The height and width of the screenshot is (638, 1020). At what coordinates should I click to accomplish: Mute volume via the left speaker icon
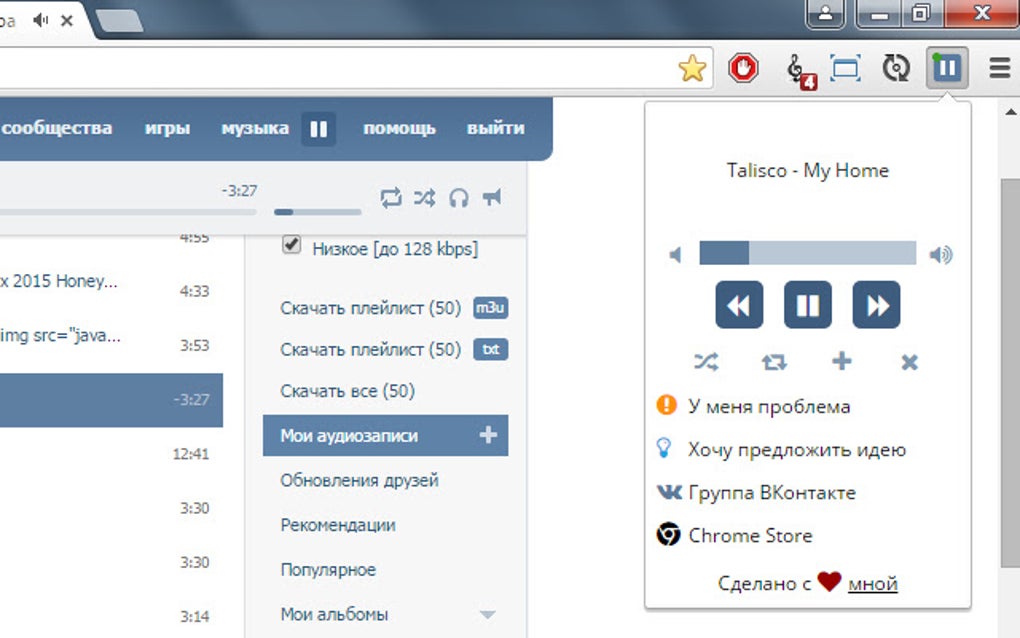676,255
